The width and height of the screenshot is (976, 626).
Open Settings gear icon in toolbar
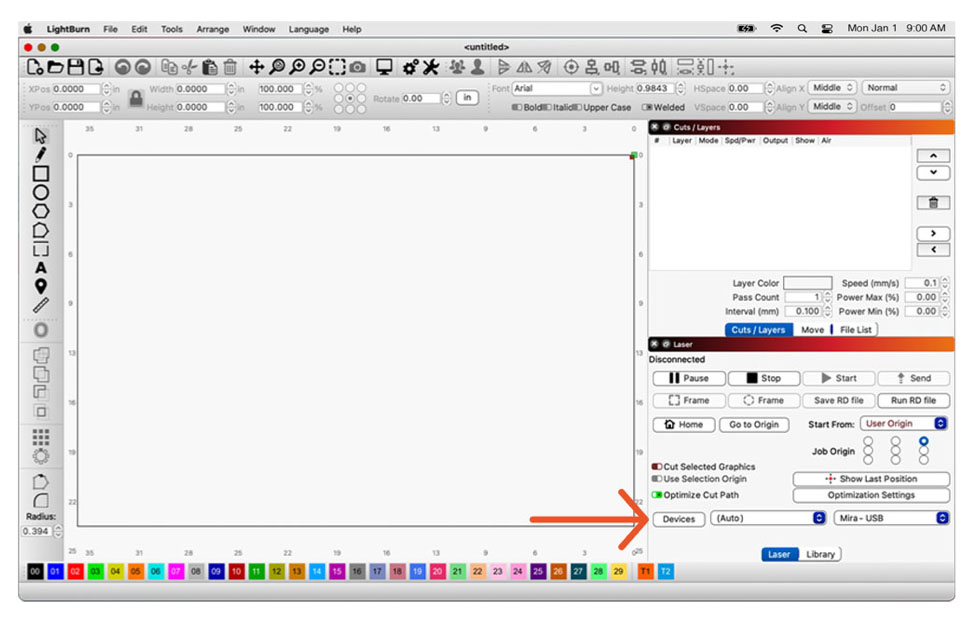410,67
